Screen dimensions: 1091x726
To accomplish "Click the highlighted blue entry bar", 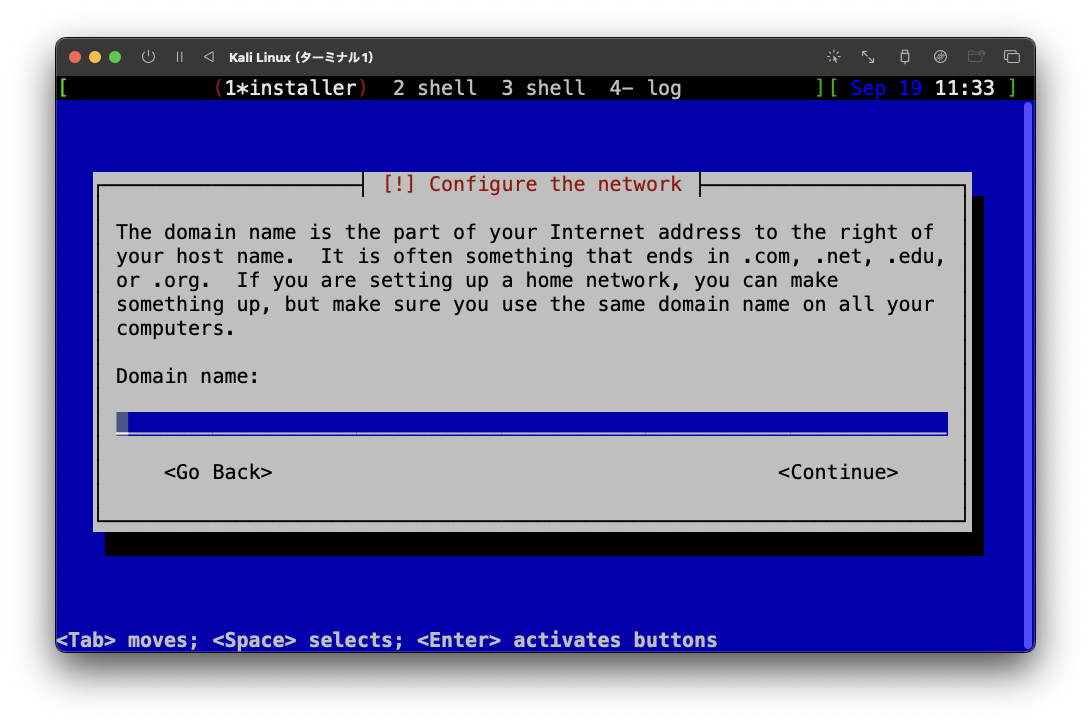I will coord(533,422).
